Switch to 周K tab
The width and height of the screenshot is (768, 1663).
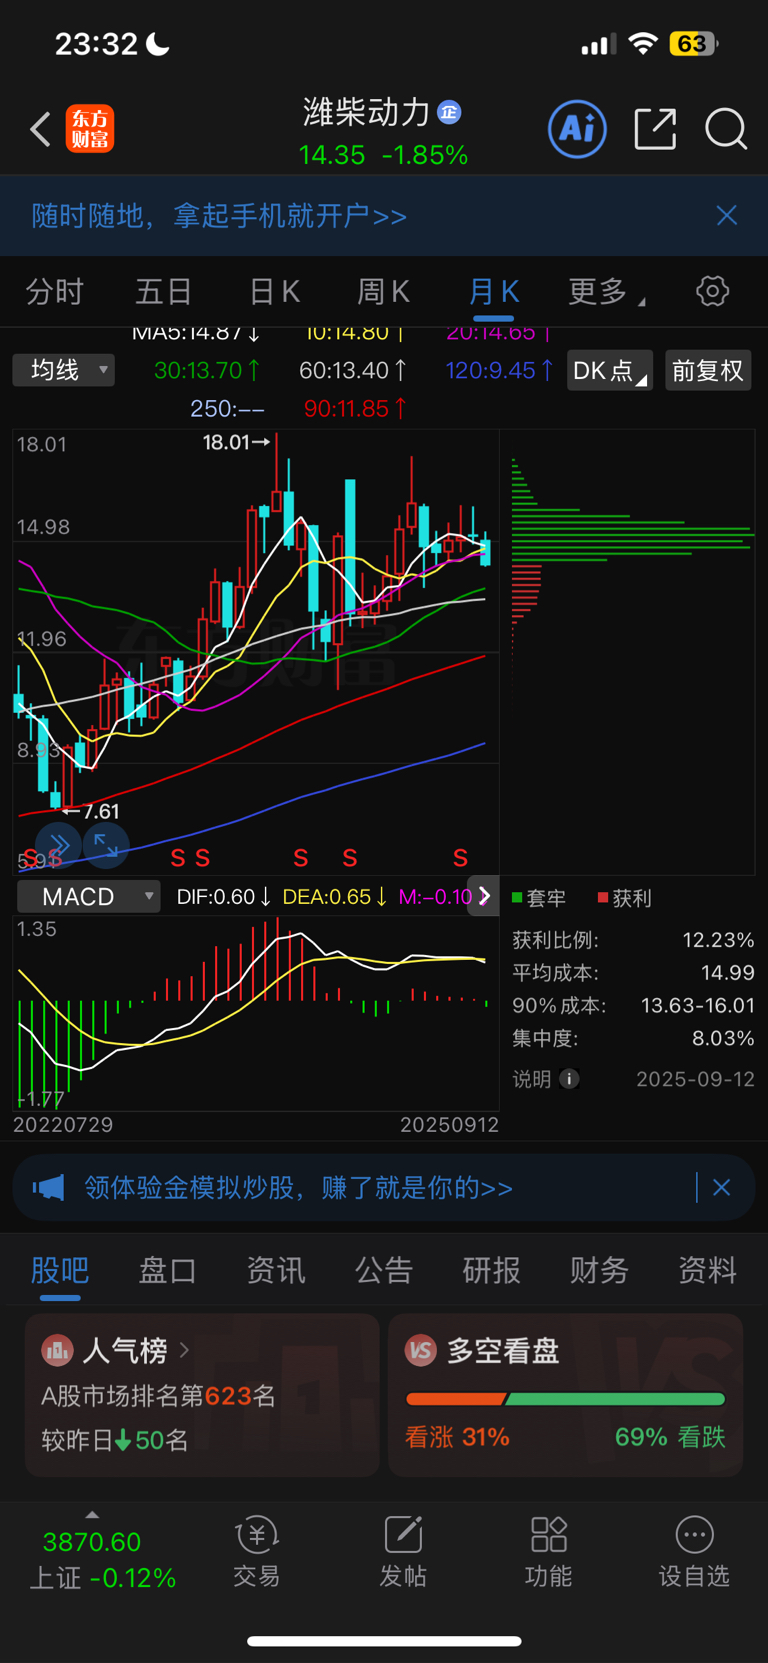[384, 291]
